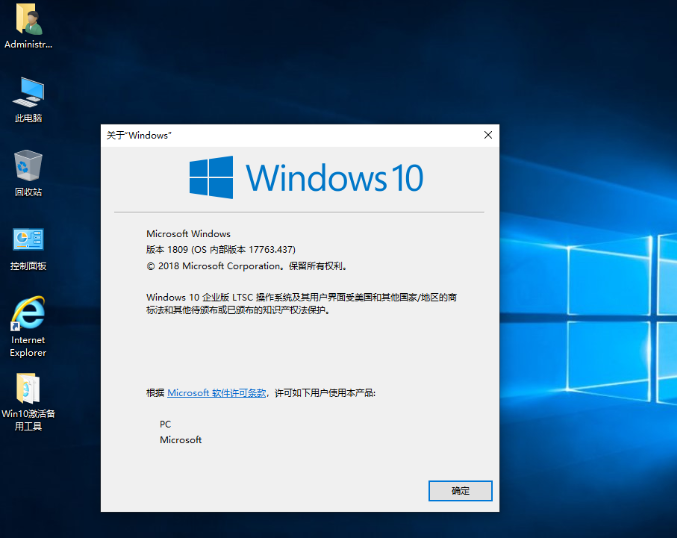The width and height of the screenshot is (677, 538).
Task: Close the 关于"Windows" dialog
Action: (488, 135)
